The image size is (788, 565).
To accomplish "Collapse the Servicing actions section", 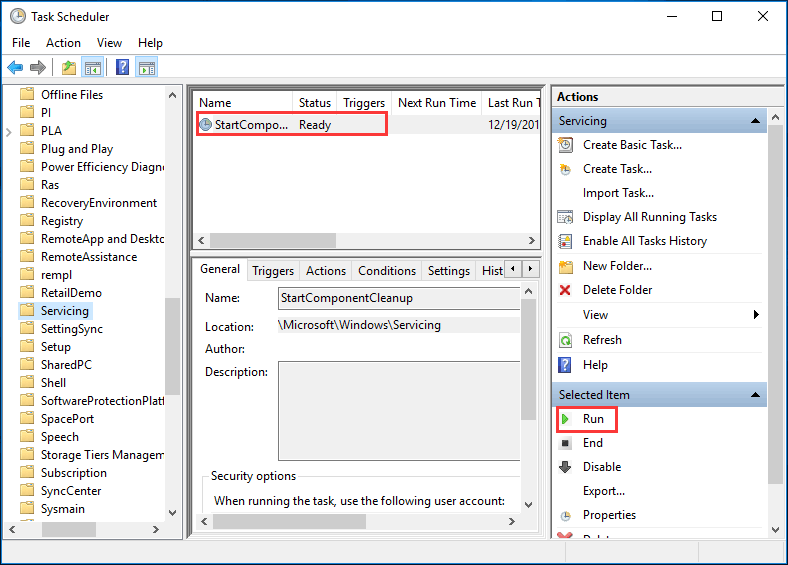I will click(755, 121).
